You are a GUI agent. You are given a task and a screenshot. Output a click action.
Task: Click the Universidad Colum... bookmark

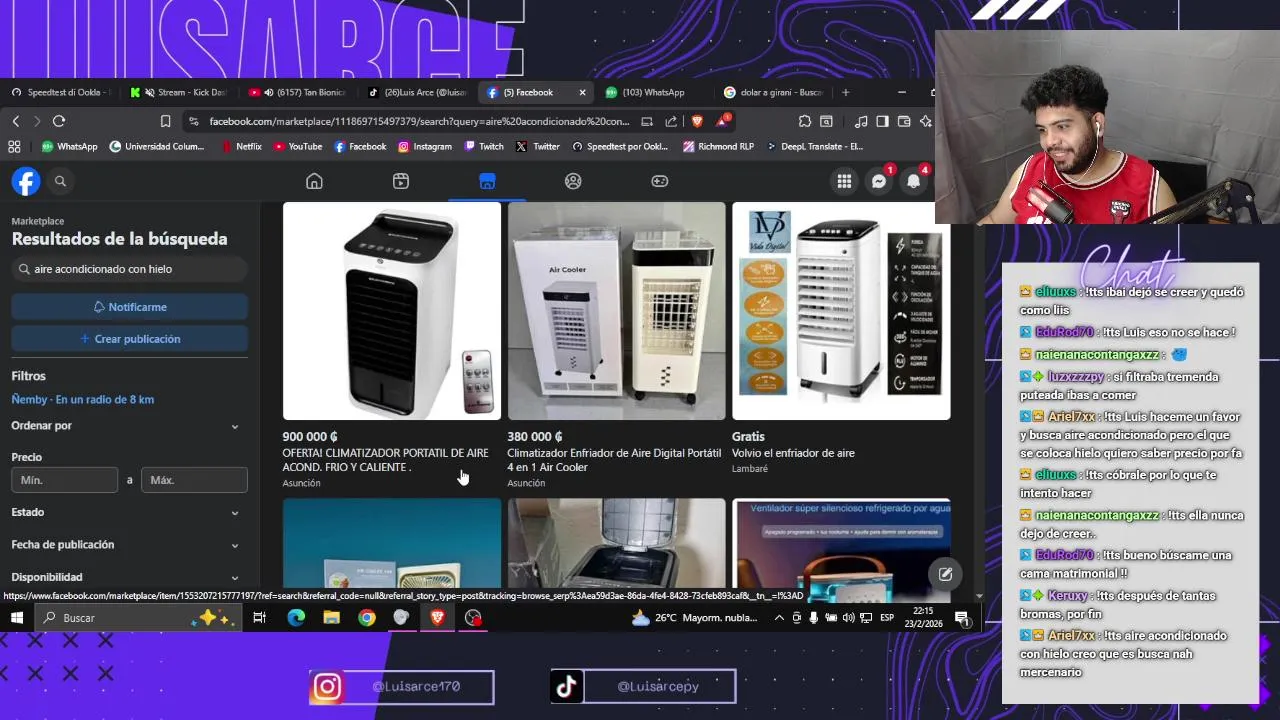pos(156,146)
